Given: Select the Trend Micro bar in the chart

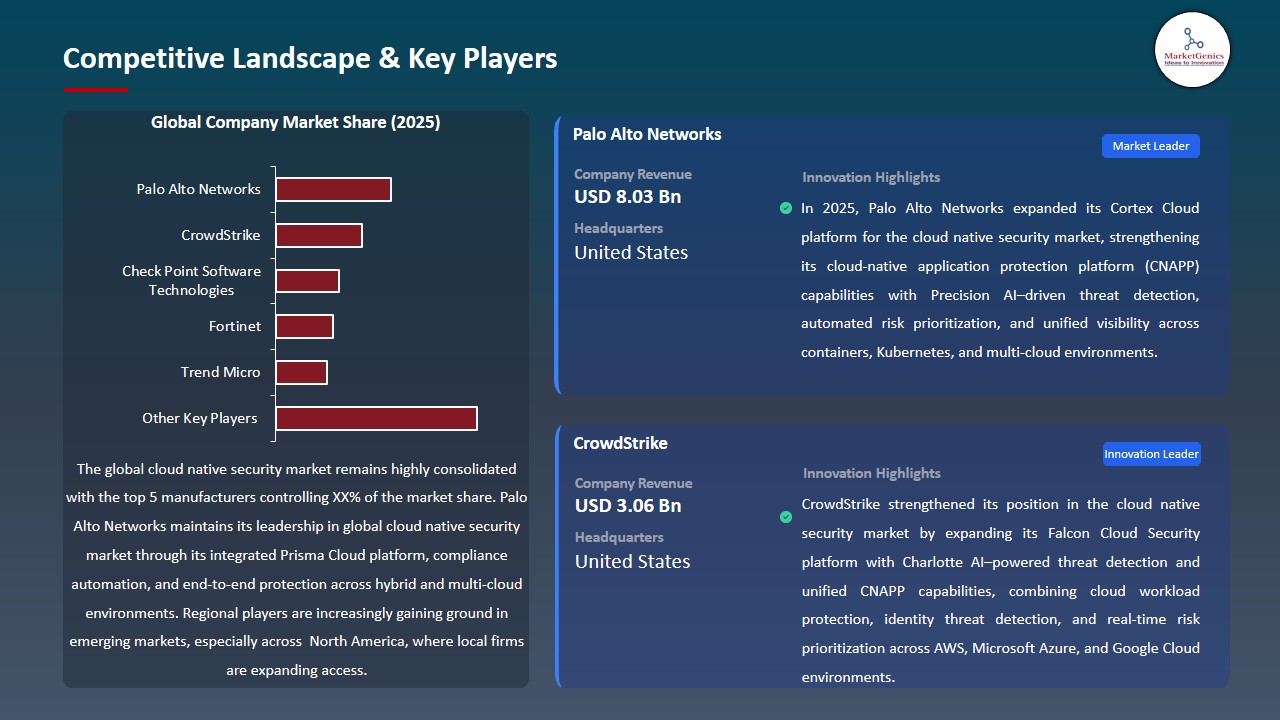Looking at the screenshot, I should (x=302, y=371).
